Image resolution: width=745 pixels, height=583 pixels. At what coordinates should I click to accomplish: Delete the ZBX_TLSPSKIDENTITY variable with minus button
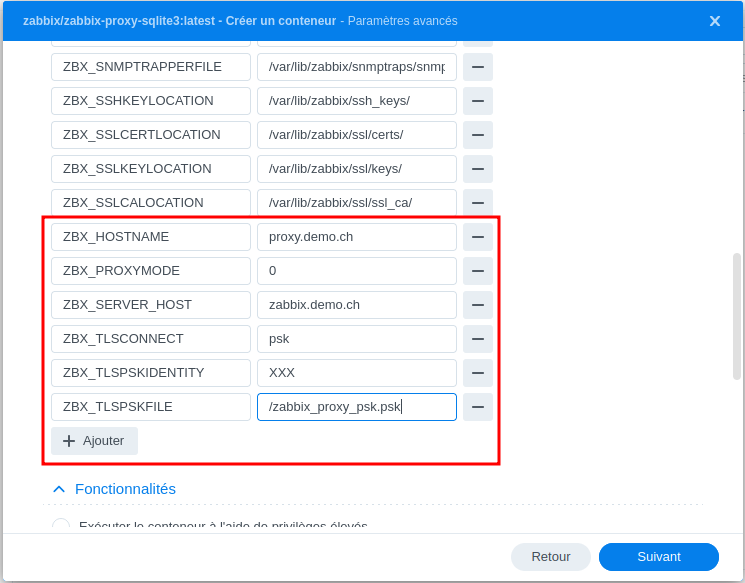click(x=478, y=373)
